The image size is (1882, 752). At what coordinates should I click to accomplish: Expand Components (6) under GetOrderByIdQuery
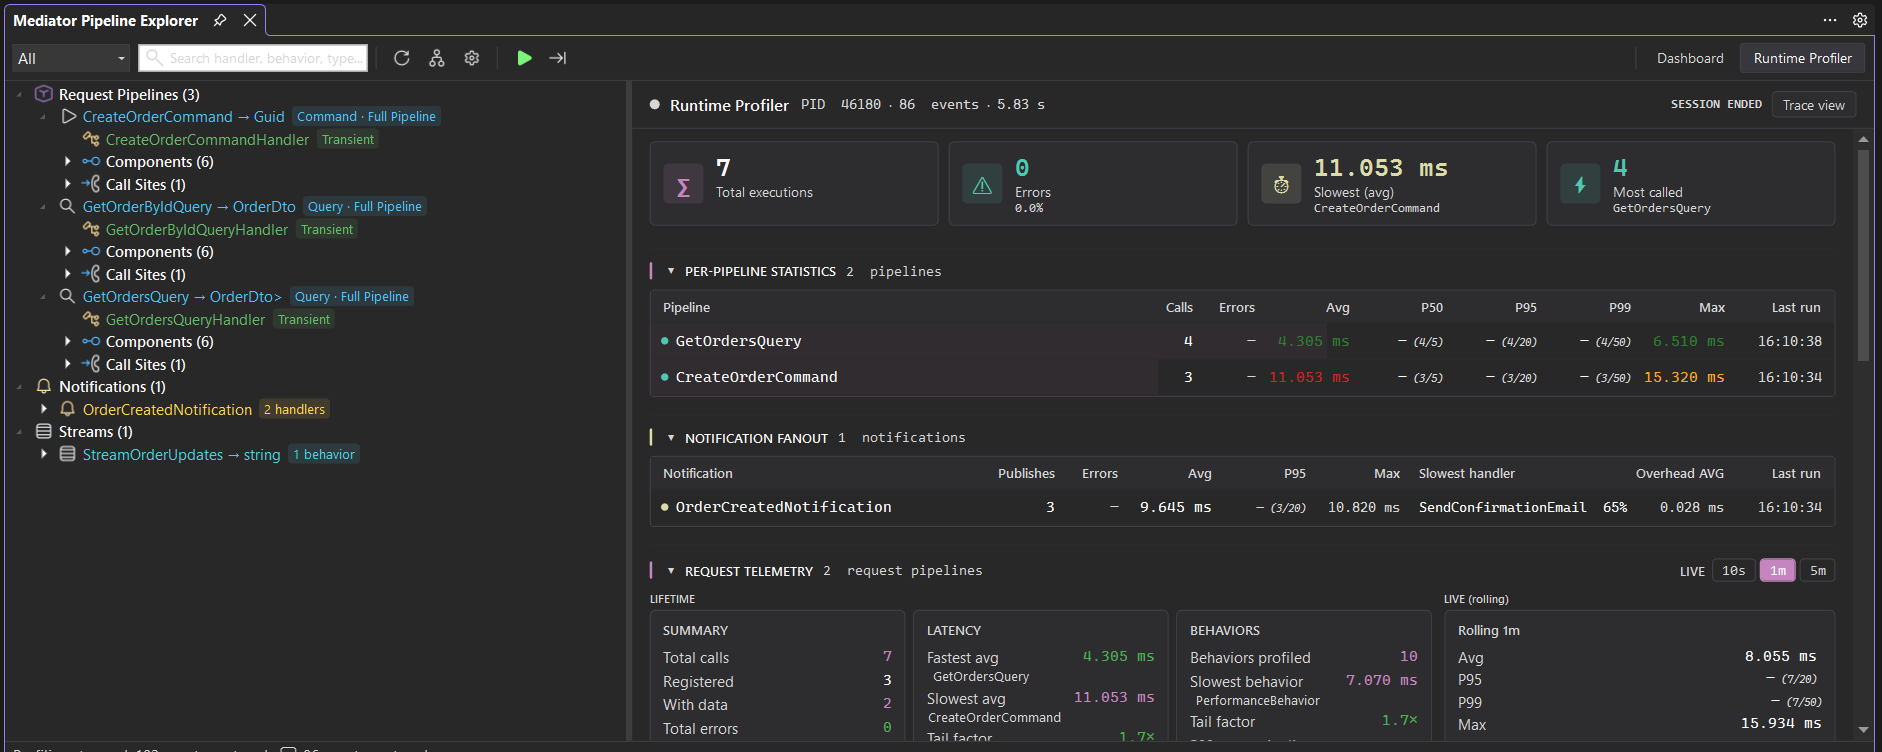pyautogui.click(x=68, y=251)
